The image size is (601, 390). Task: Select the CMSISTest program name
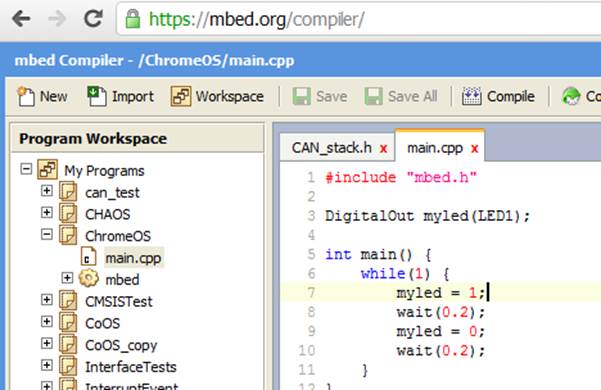(119, 302)
